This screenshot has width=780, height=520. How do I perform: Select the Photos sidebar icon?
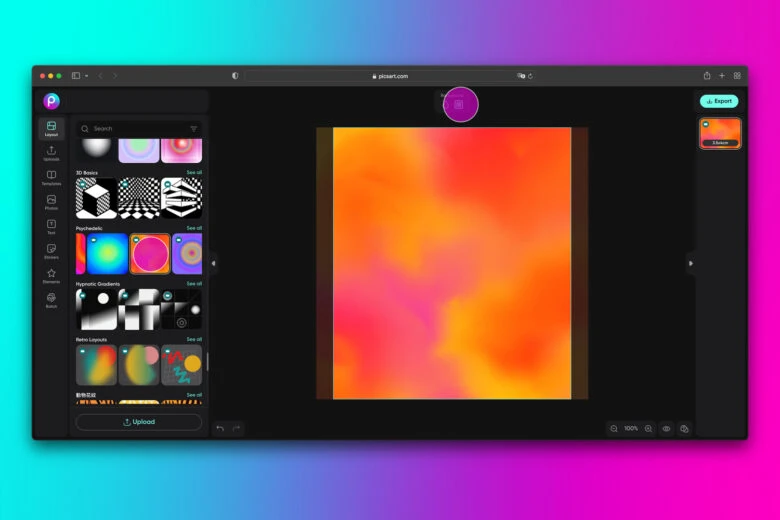tap(51, 201)
